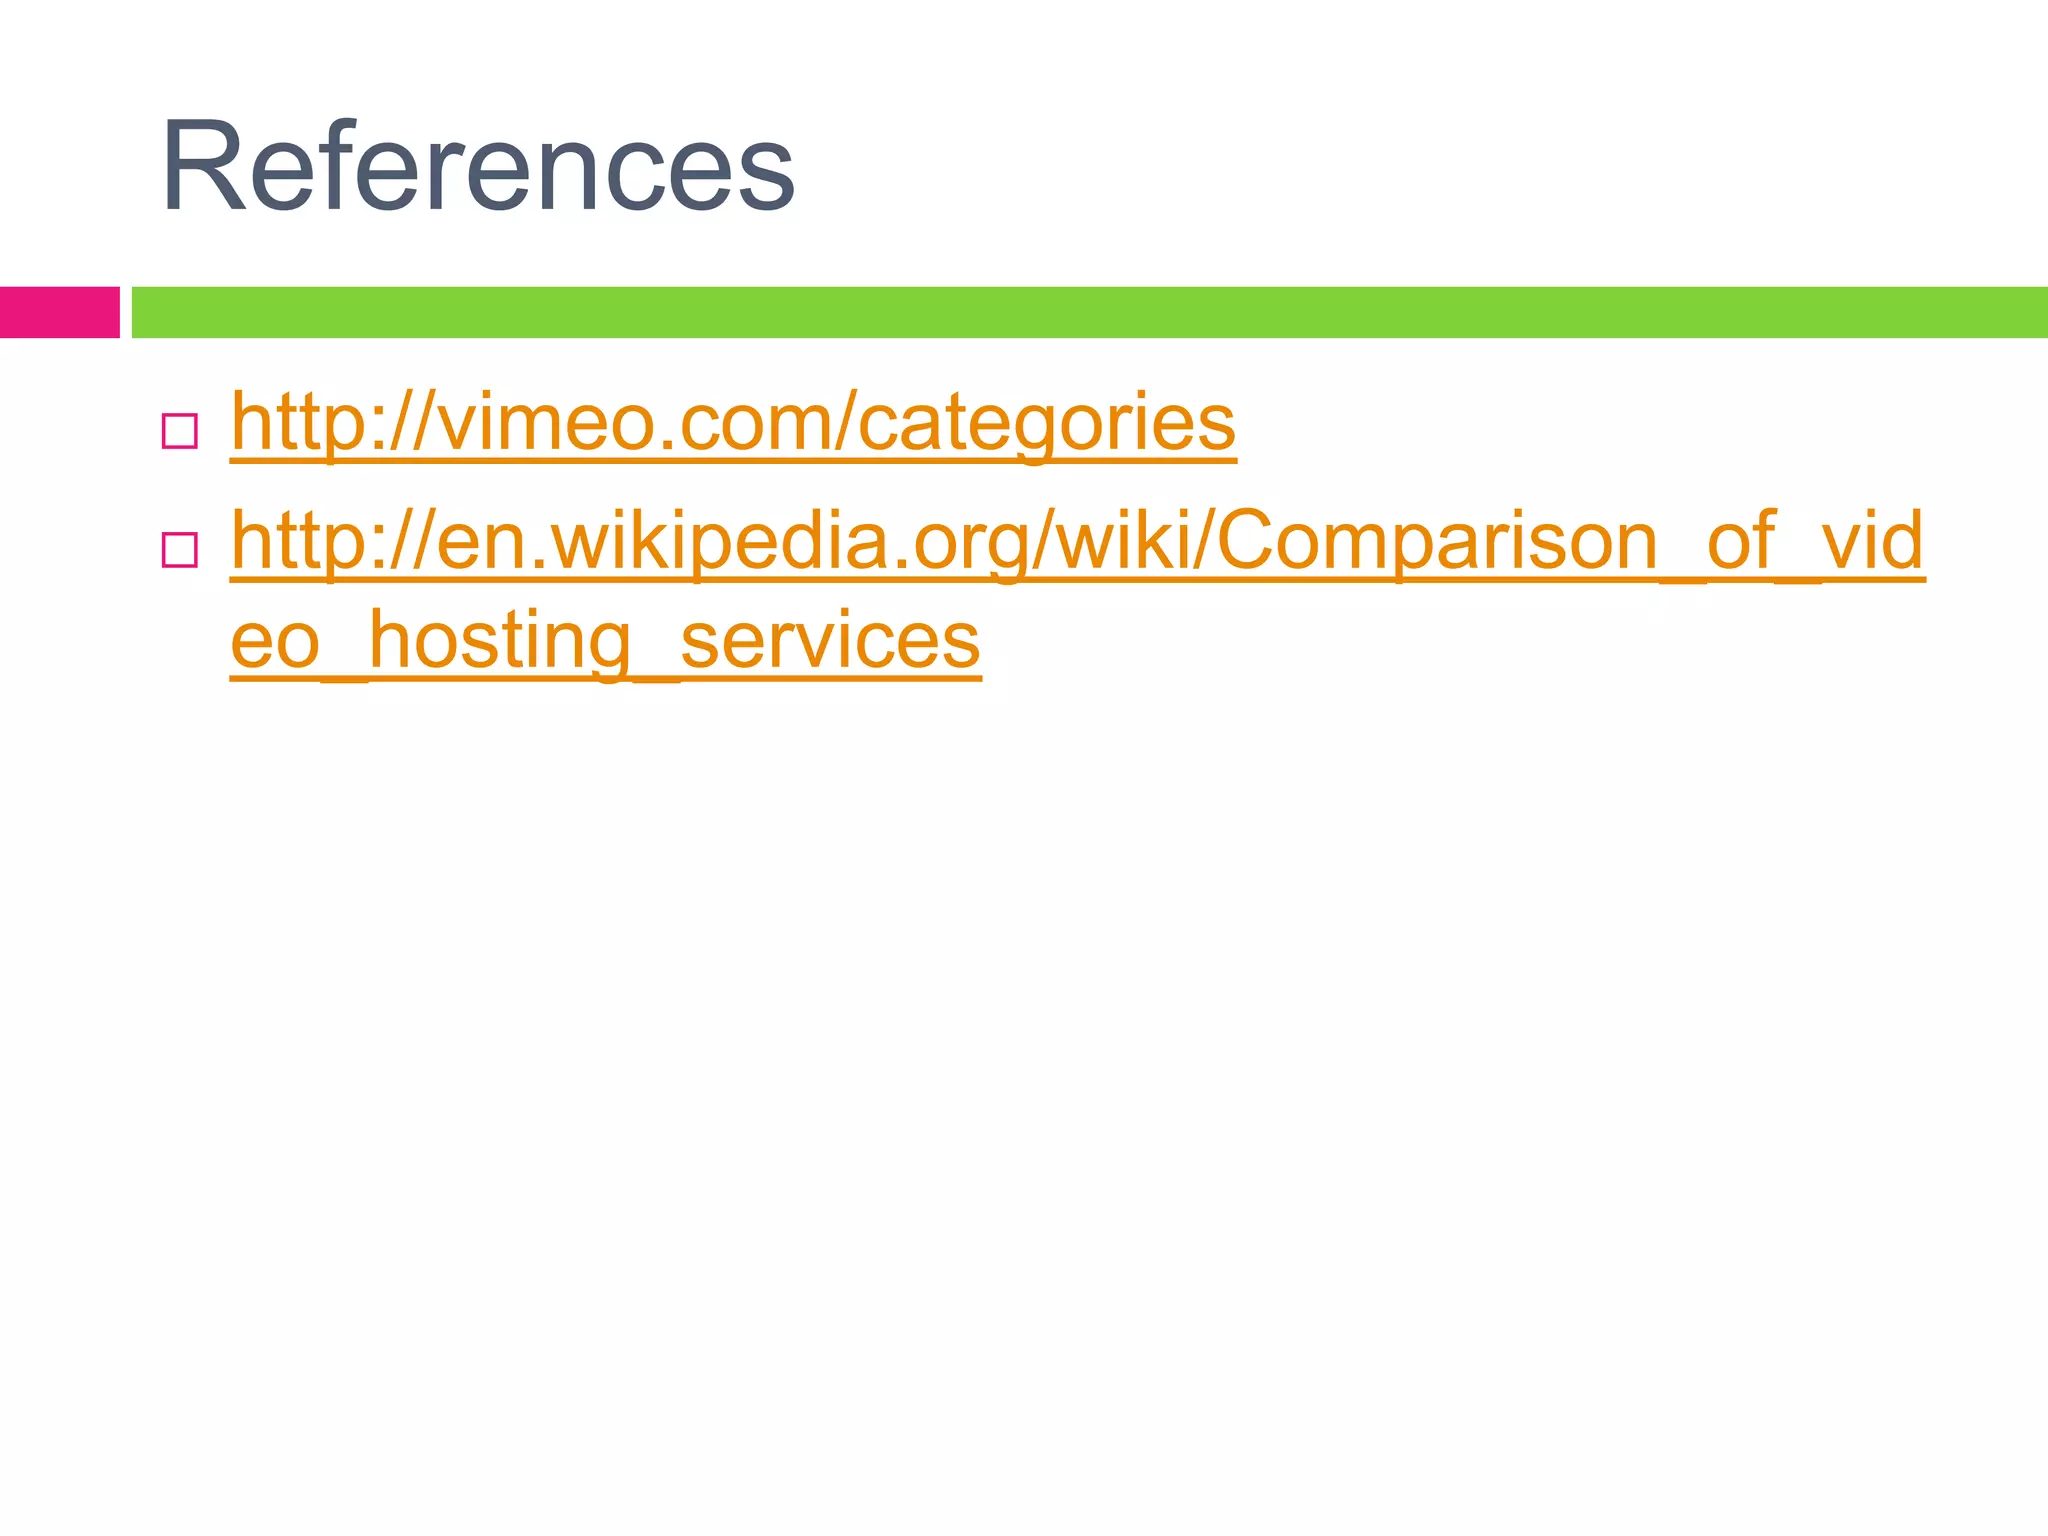Click the pink accent block under the title

(60, 312)
